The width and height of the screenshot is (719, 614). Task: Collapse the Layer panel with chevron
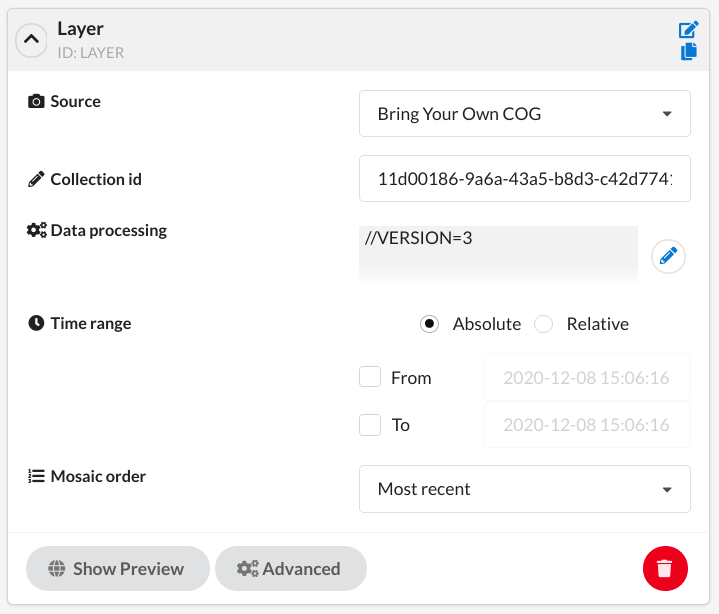click(31, 40)
